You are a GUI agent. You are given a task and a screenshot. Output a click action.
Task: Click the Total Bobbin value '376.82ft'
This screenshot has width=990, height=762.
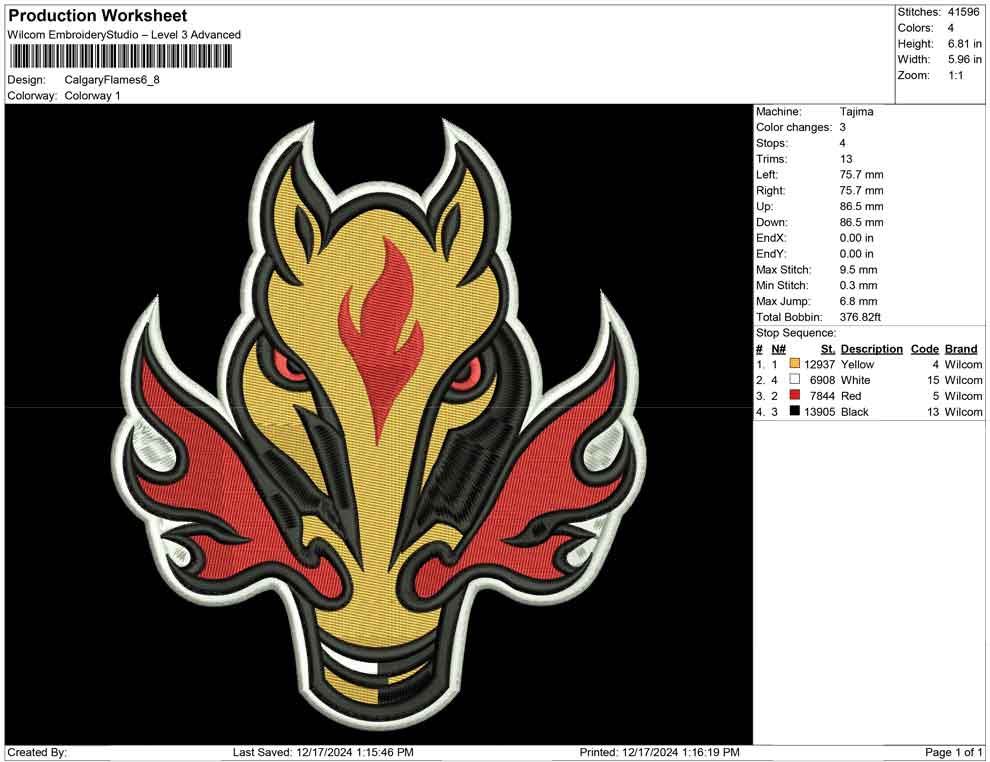[x=860, y=316]
